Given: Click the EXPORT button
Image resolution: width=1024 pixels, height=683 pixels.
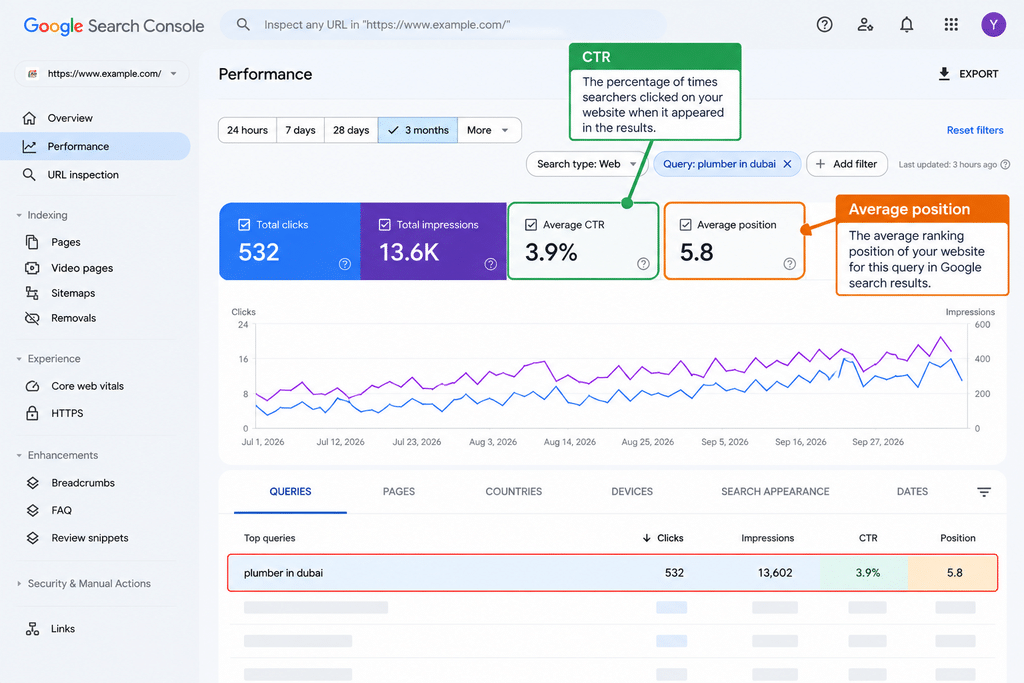Looking at the screenshot, I should [x=968, y=74].
